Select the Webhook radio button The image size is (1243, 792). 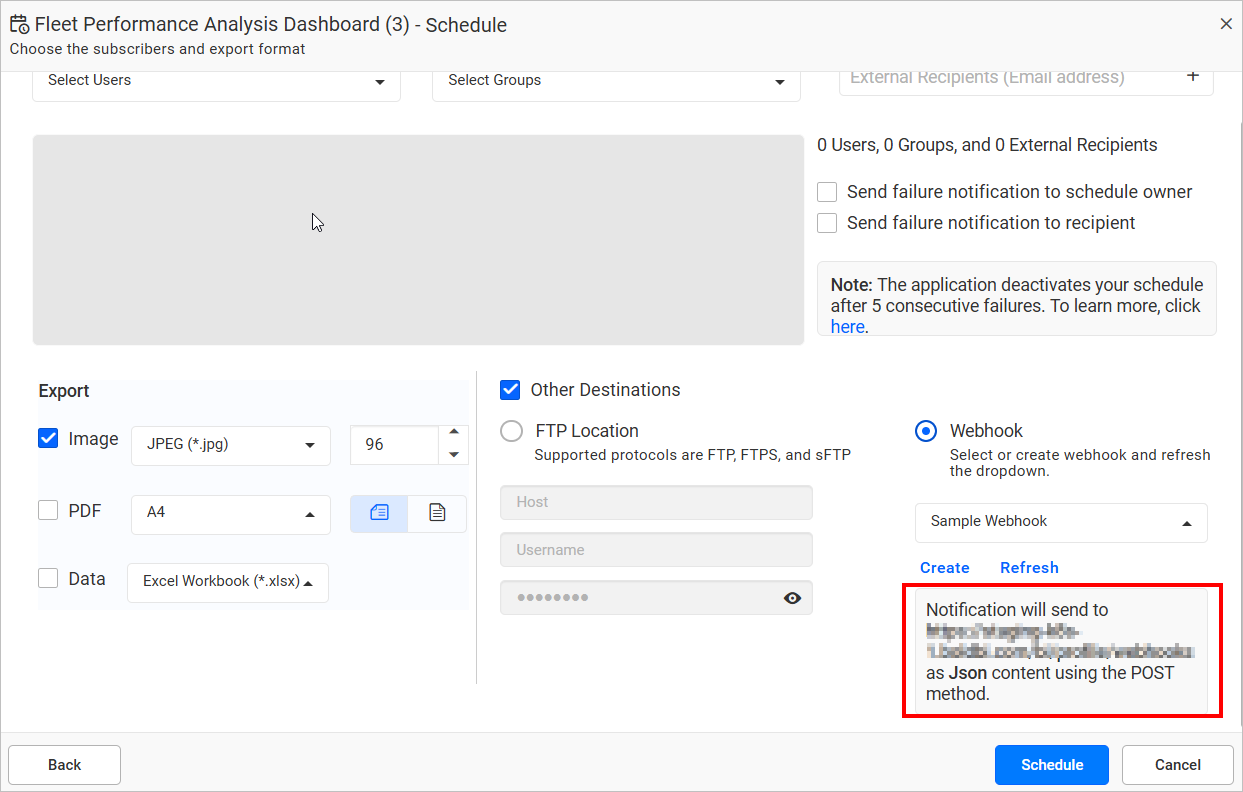coord(925,431)
